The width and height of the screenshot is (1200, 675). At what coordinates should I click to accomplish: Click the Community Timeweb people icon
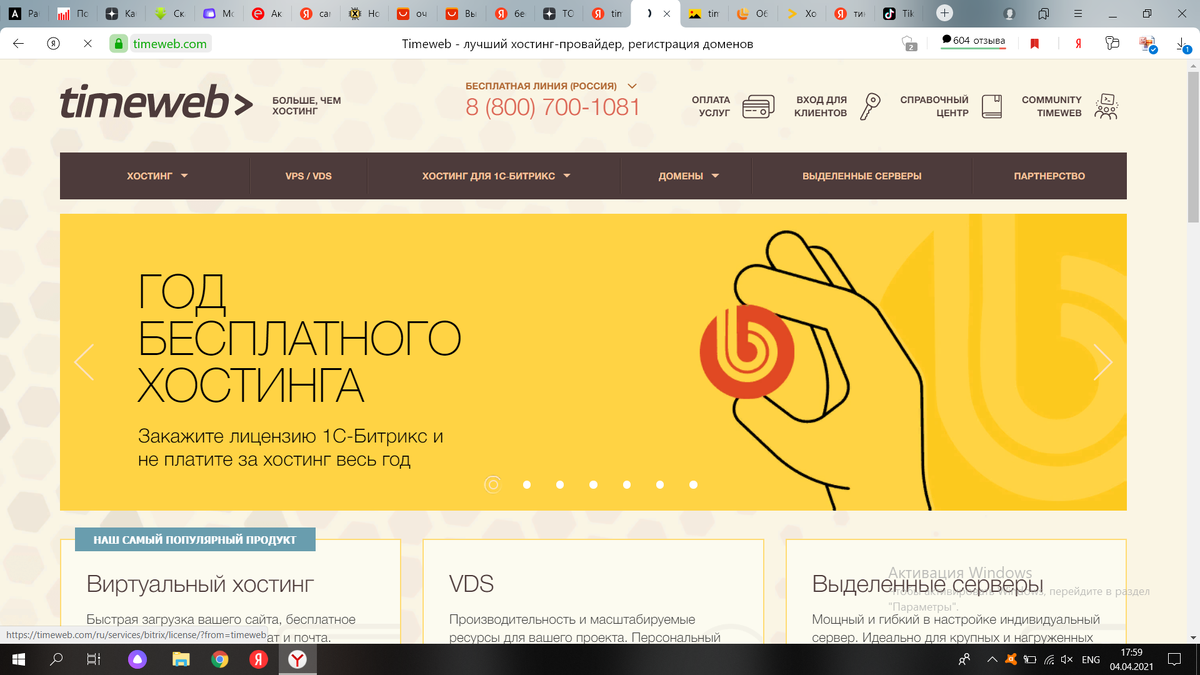(x=1105, y=106)
